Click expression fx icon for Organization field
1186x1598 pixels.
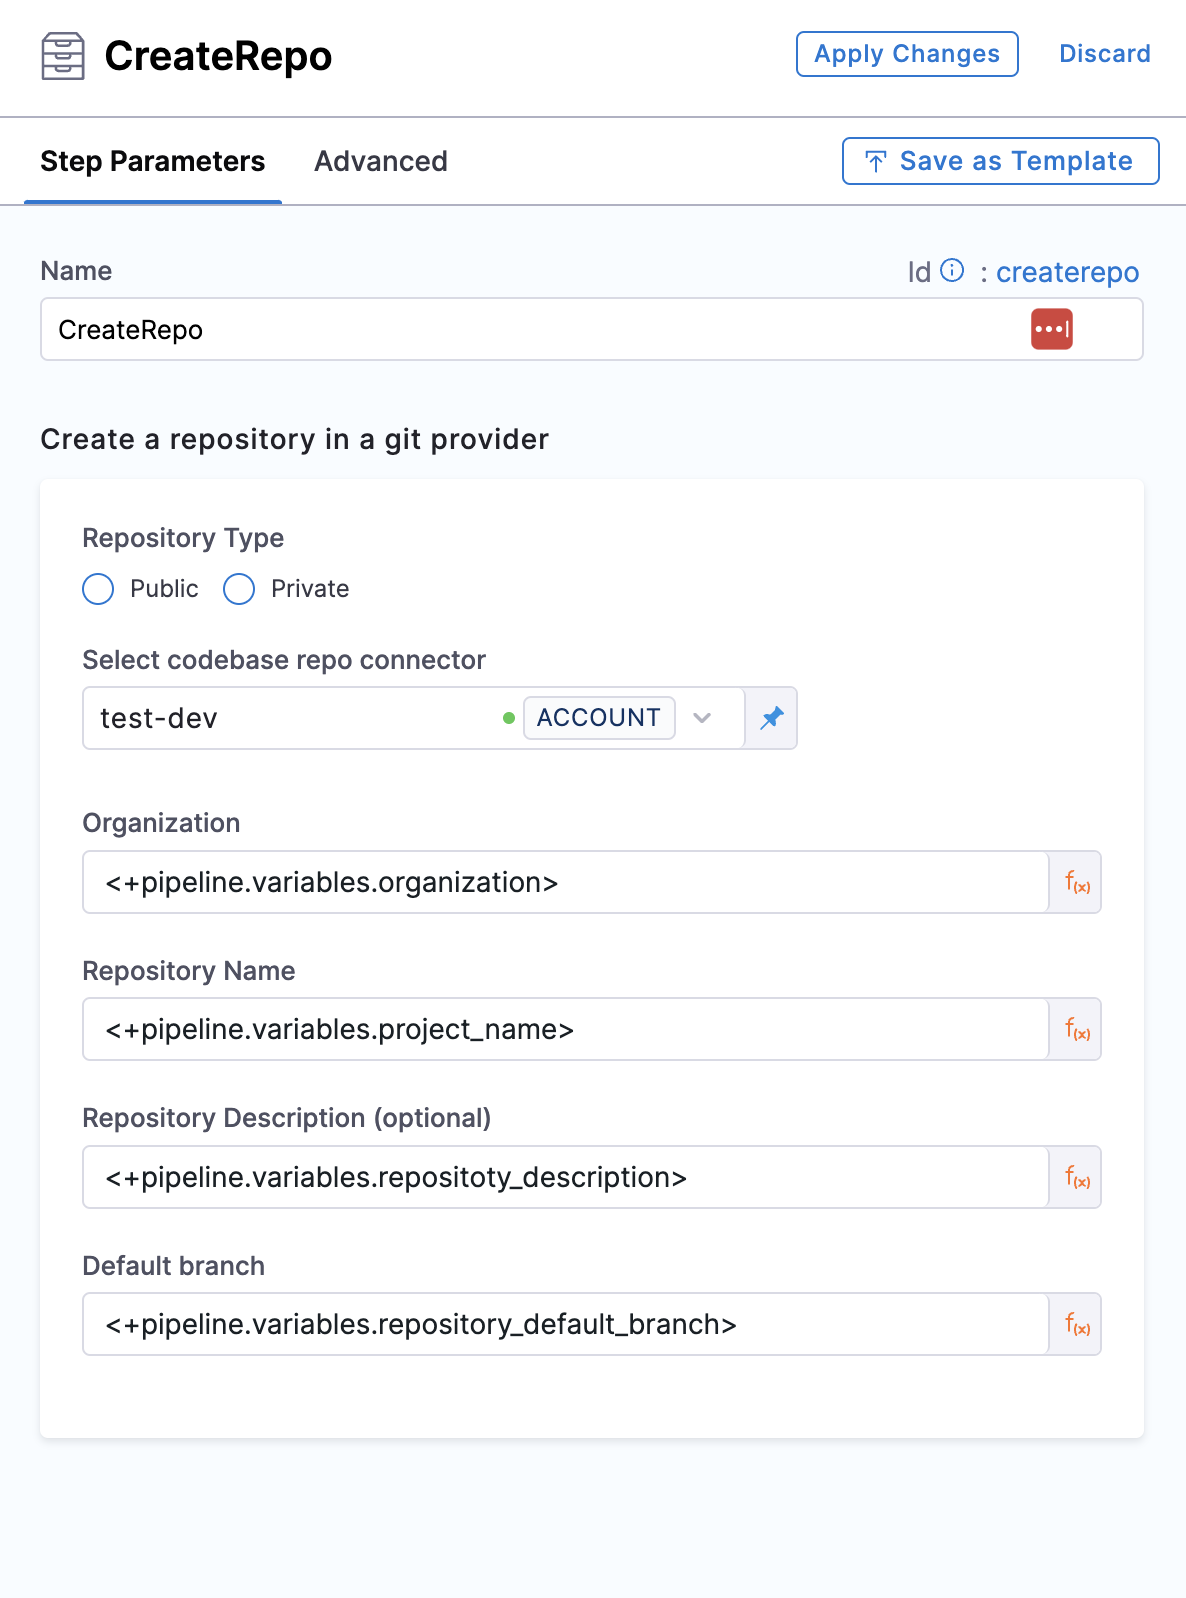coord(1076,882)
